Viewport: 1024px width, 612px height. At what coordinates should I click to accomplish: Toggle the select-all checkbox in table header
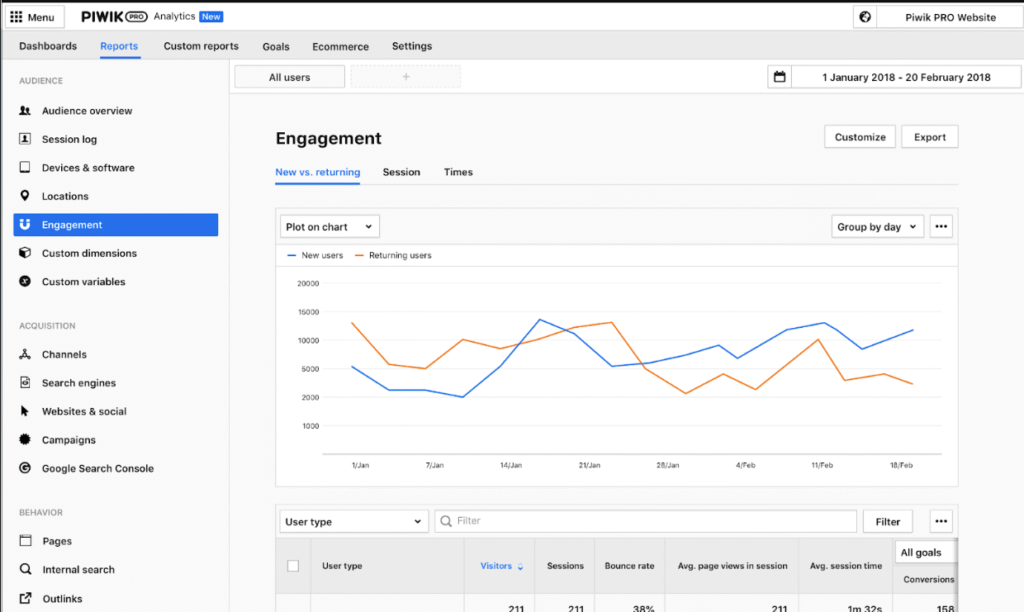coord(293,566)
